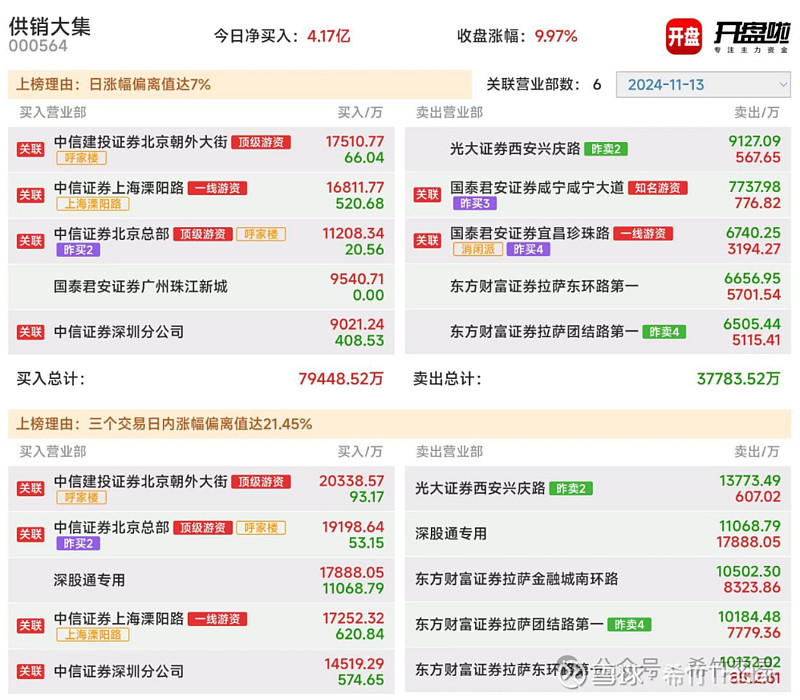Open 光大证券西安兴庆路 row selling 9127.09

pyautogui.click(x=598, y=149)
